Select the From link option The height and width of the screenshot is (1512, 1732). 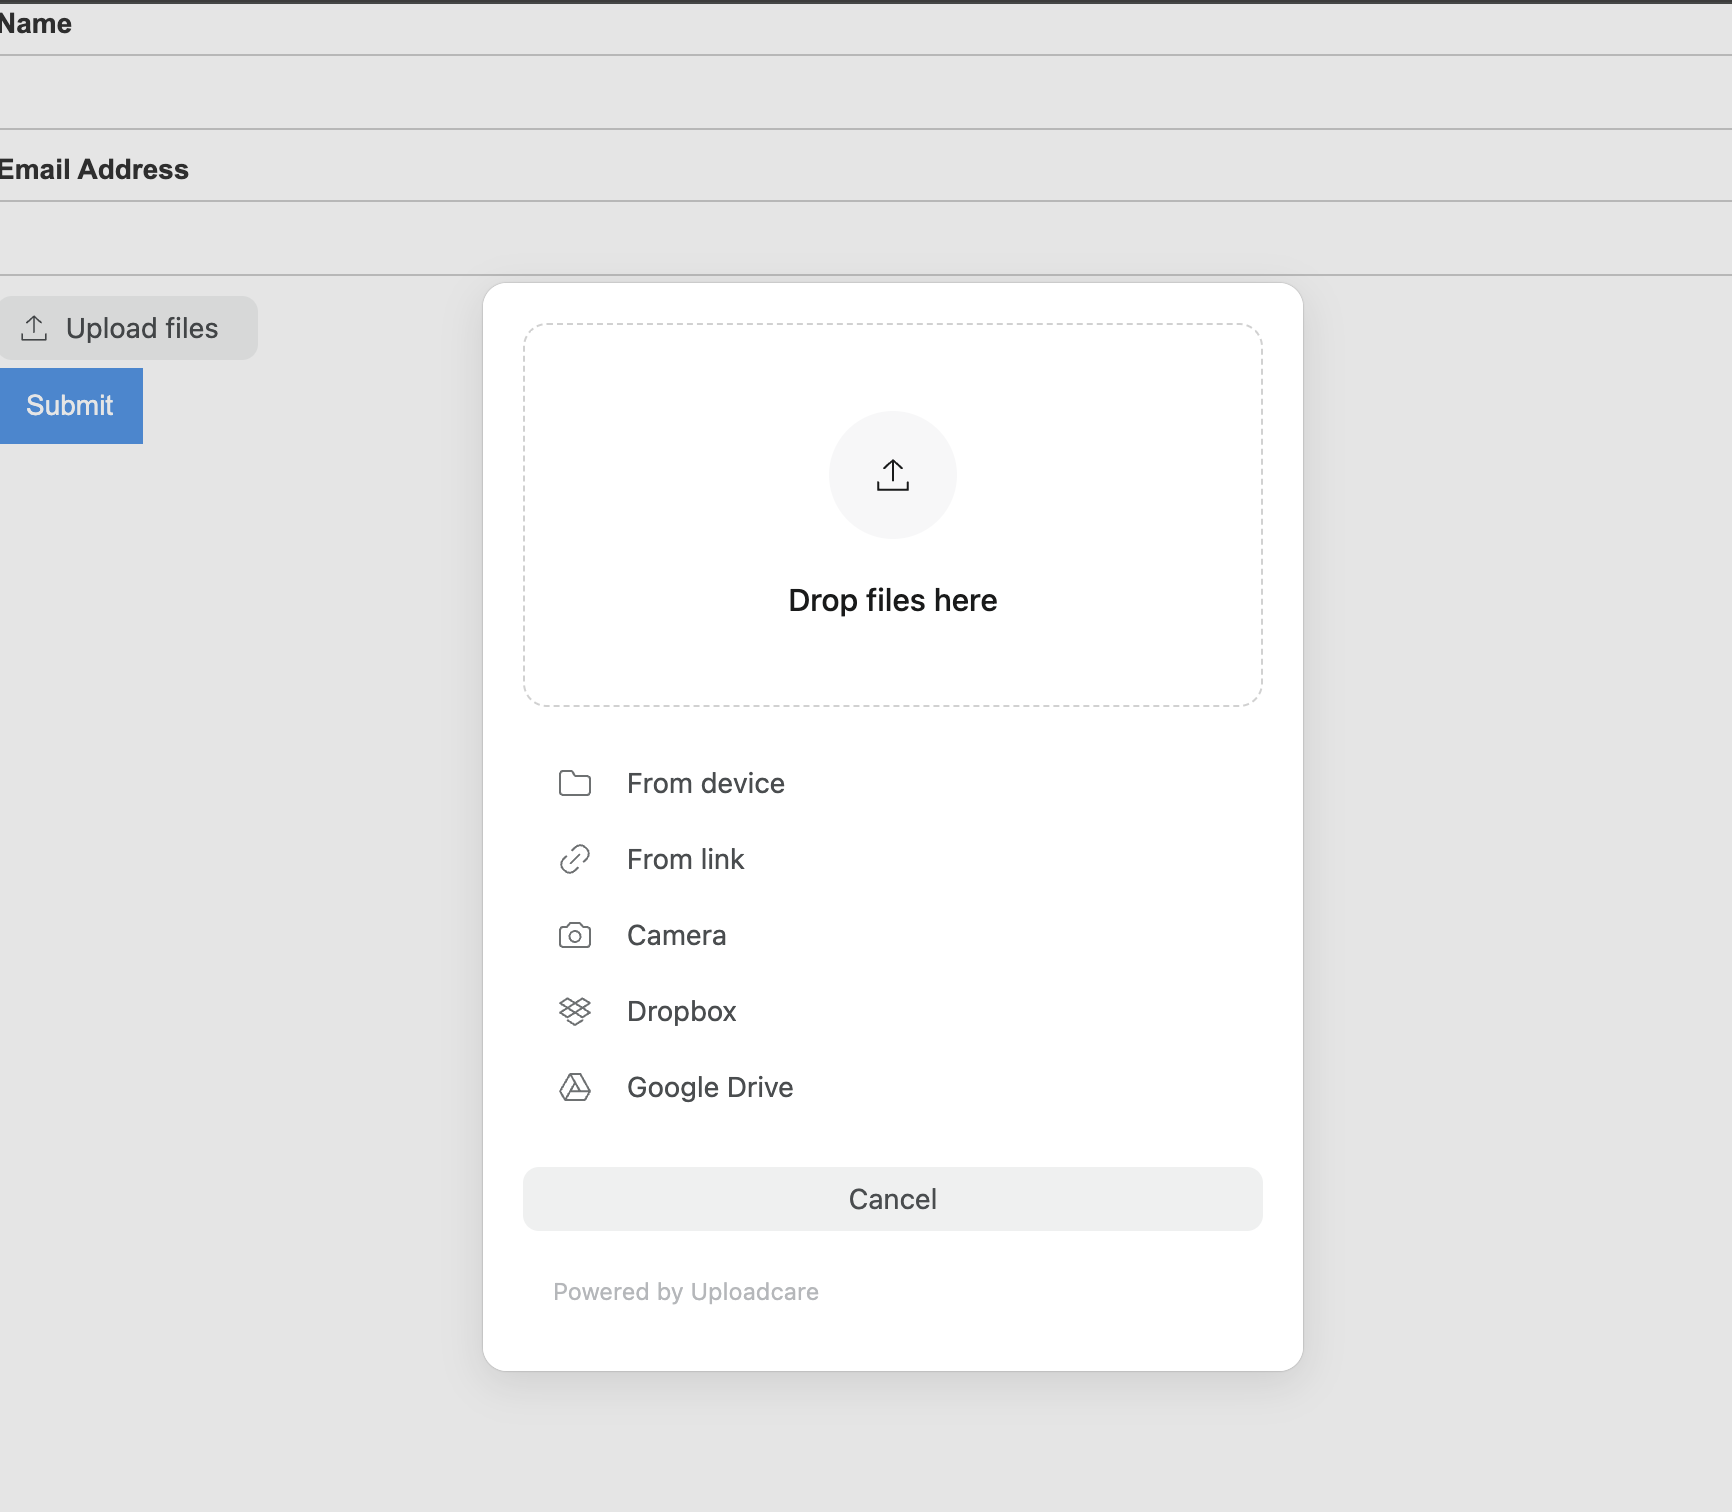point(685,859)
